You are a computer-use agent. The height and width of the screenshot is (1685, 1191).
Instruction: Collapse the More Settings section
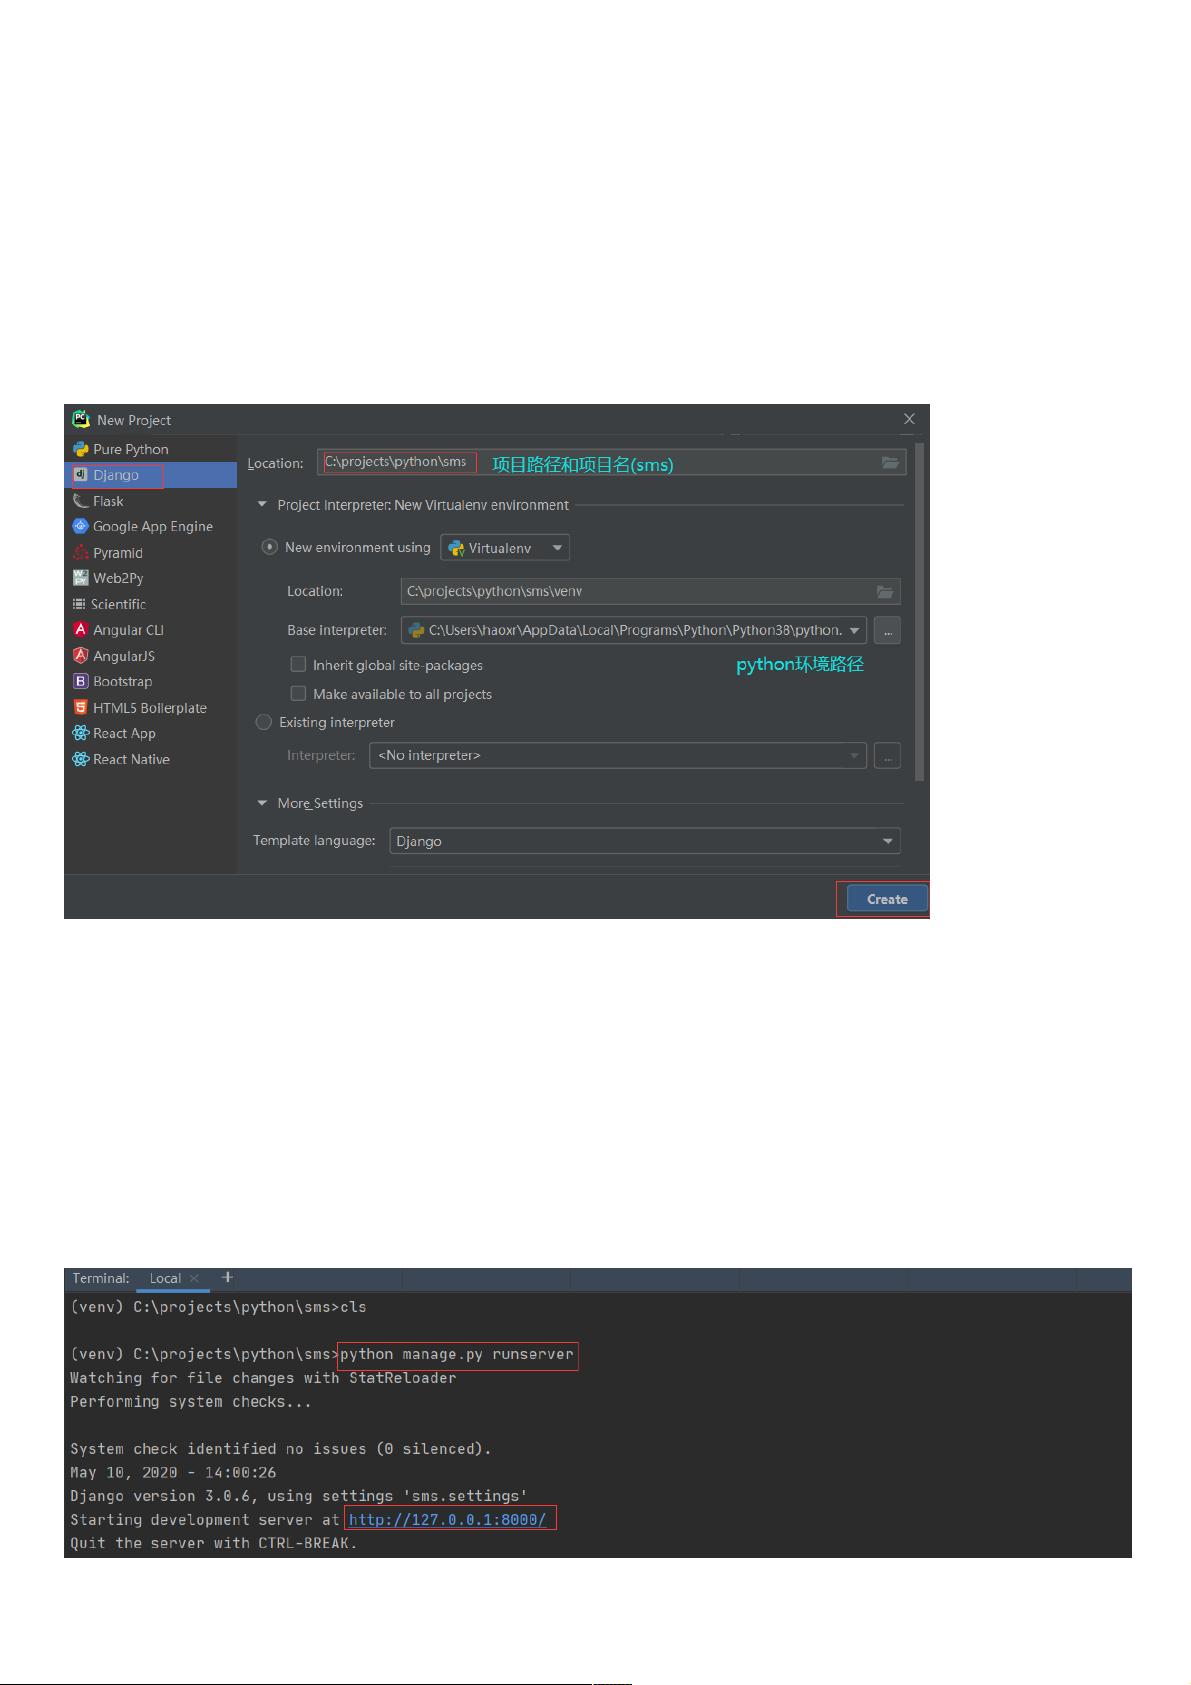tap(263, 803)
